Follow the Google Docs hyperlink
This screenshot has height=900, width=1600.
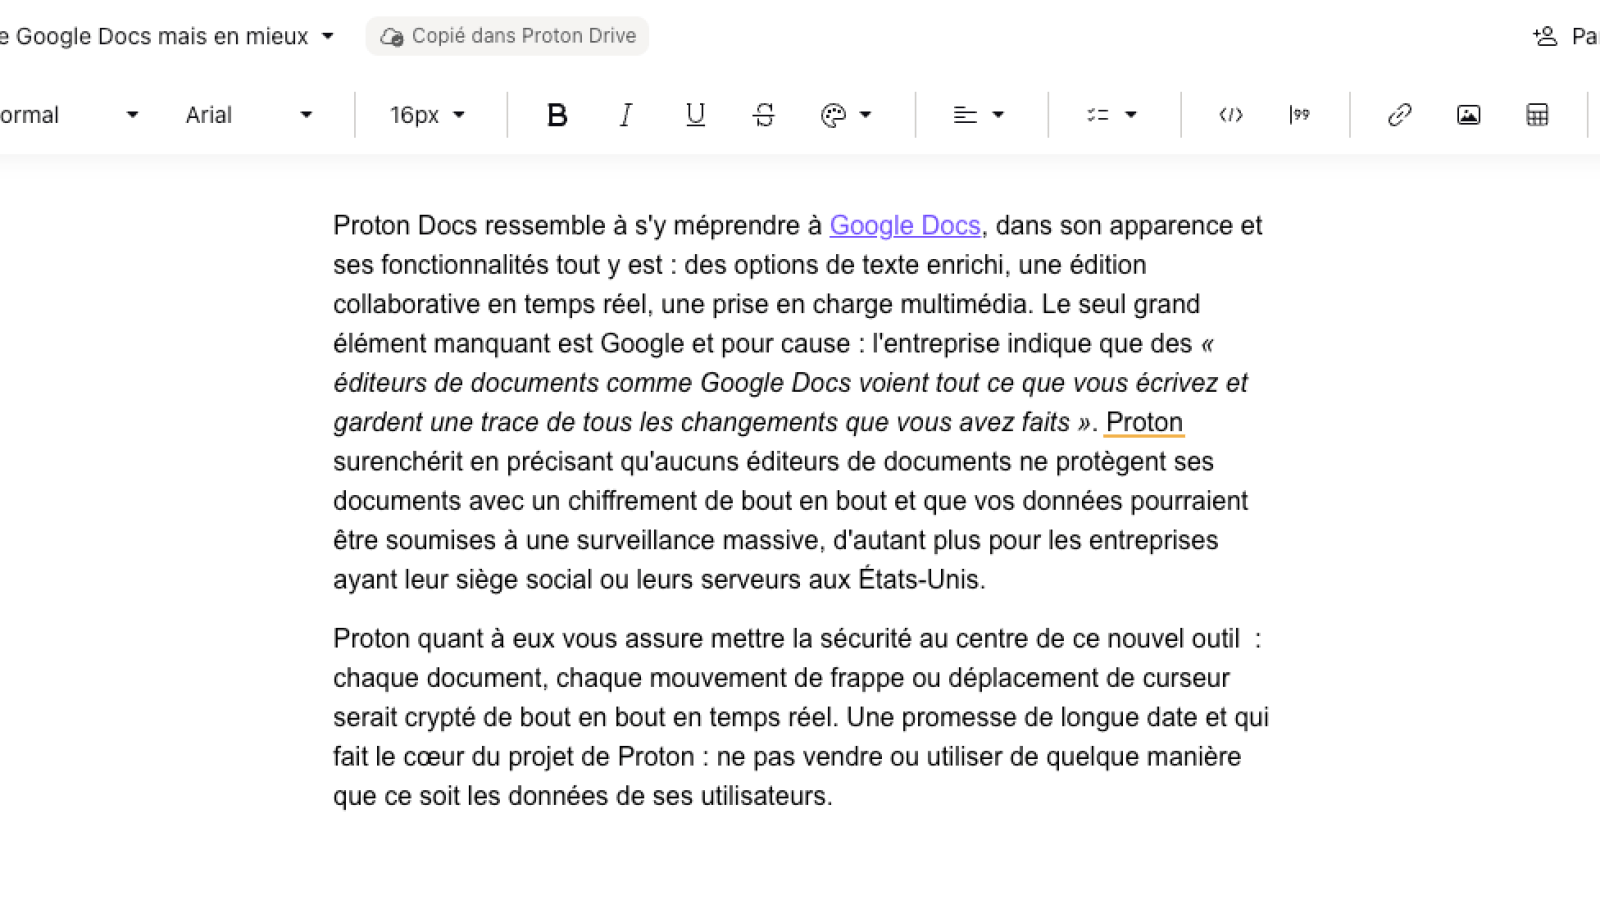904,226
